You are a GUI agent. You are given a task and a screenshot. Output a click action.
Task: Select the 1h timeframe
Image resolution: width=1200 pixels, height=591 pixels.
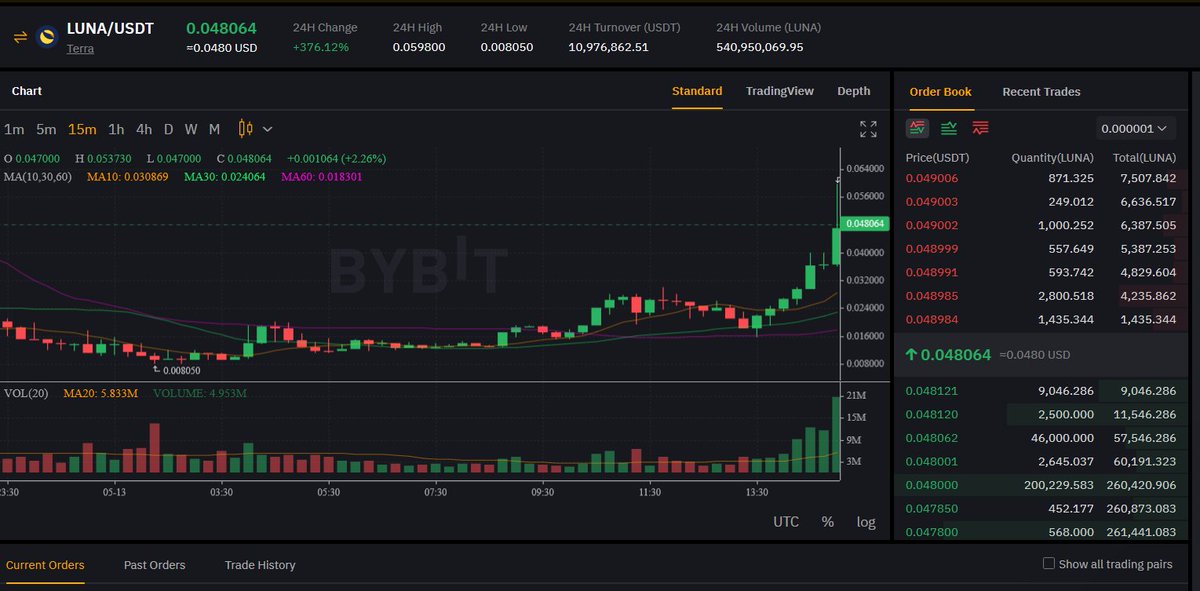tap(116, 129)
